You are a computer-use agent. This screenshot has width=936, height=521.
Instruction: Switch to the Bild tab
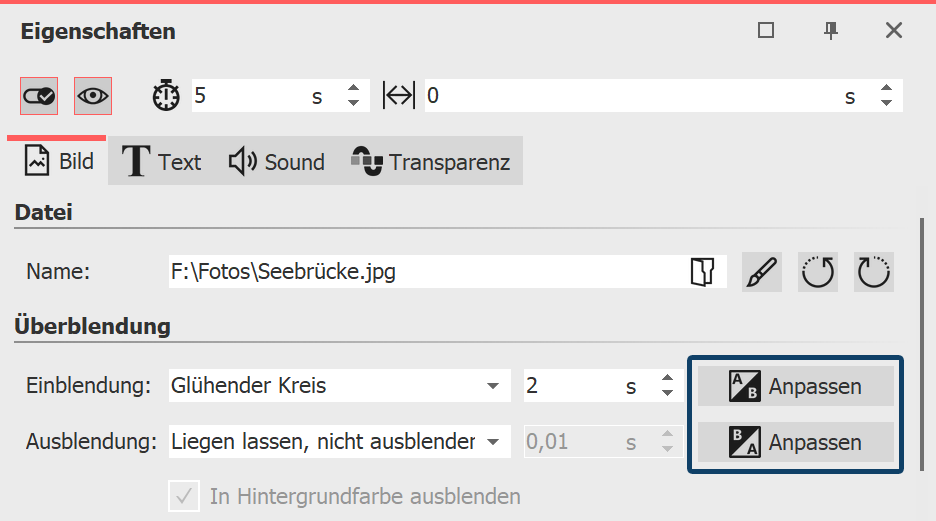click(58, 161)
